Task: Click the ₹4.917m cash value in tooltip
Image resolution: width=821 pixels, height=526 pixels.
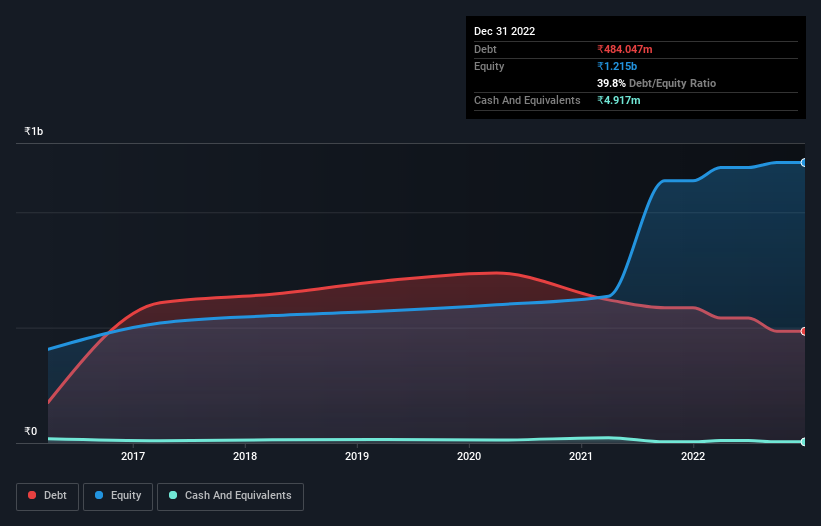Action: pyautogui.click(x=618, y=100)
